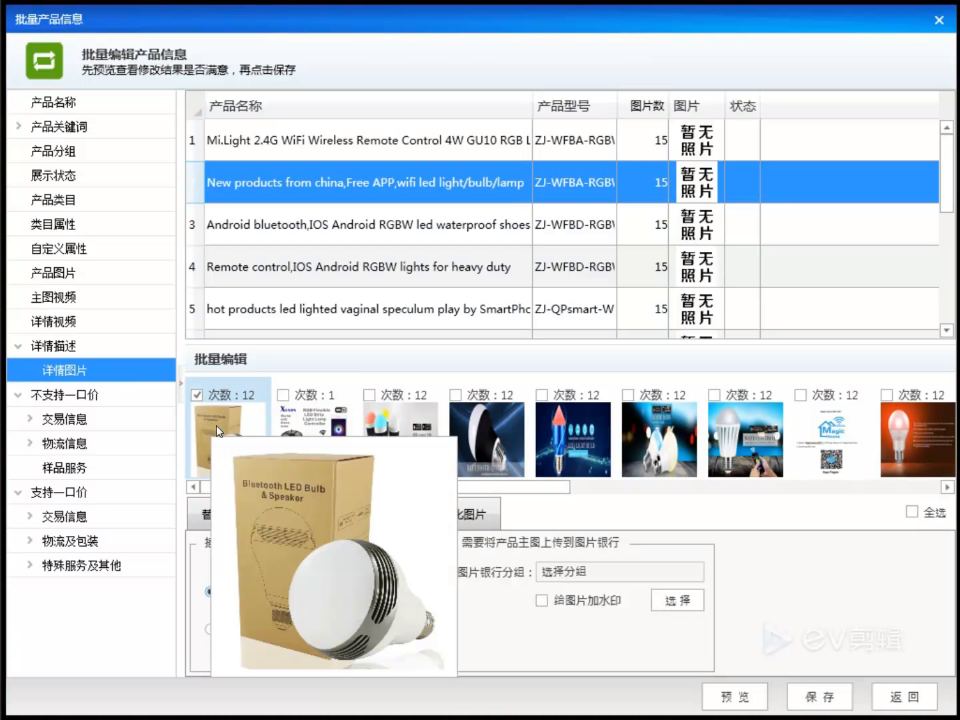Select the bulb with phone in hand thumbnail

(746, 440)
